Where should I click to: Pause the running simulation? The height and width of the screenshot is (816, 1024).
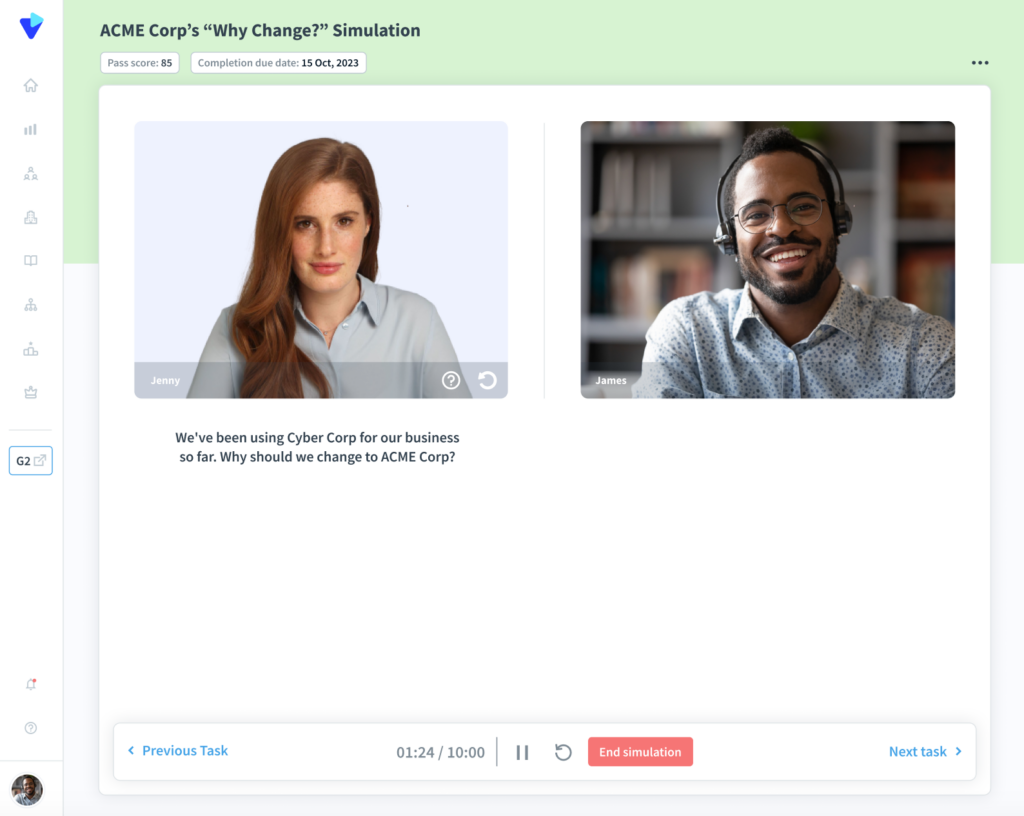click(522, 752)
